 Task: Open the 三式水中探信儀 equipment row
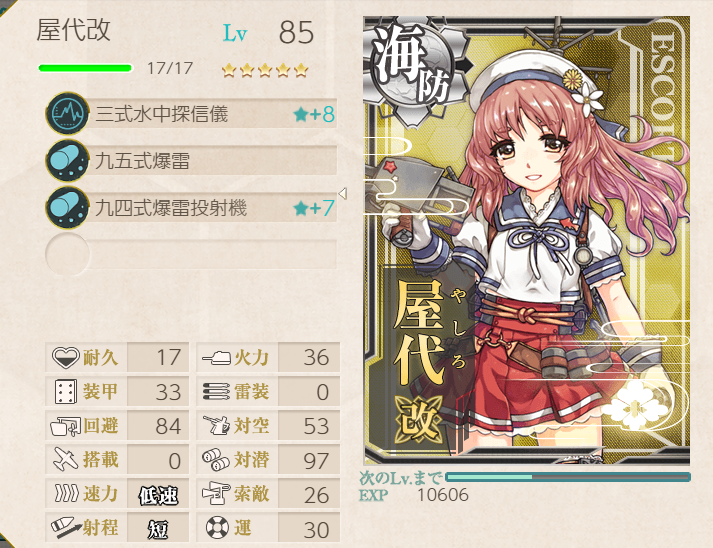(191, 113)
